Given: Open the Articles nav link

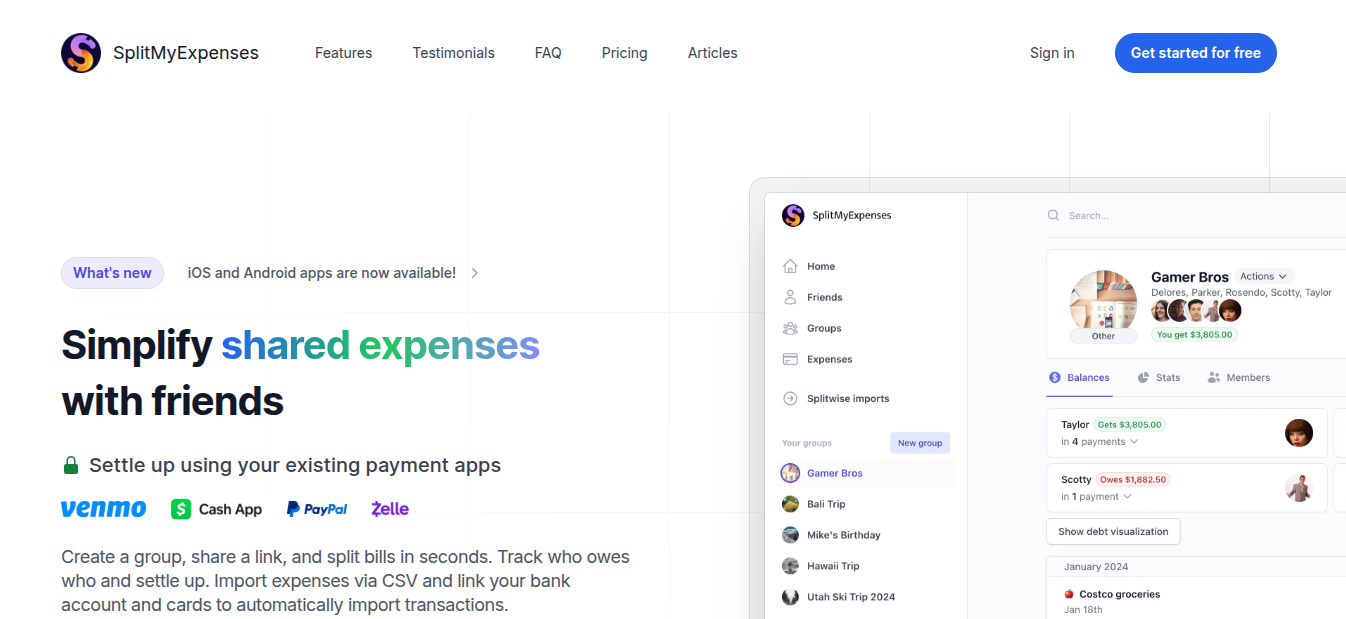Looking at the screenshot, I should 712,53.
